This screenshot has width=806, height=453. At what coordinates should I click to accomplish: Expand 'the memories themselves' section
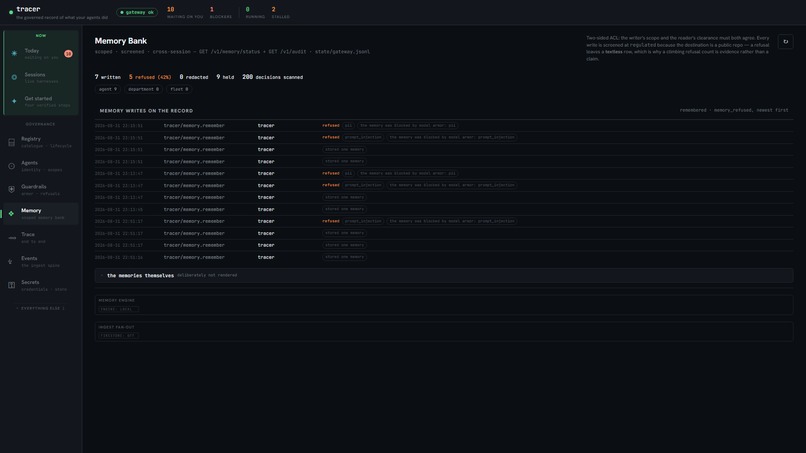pyautogui.click(x=444, y=276)
